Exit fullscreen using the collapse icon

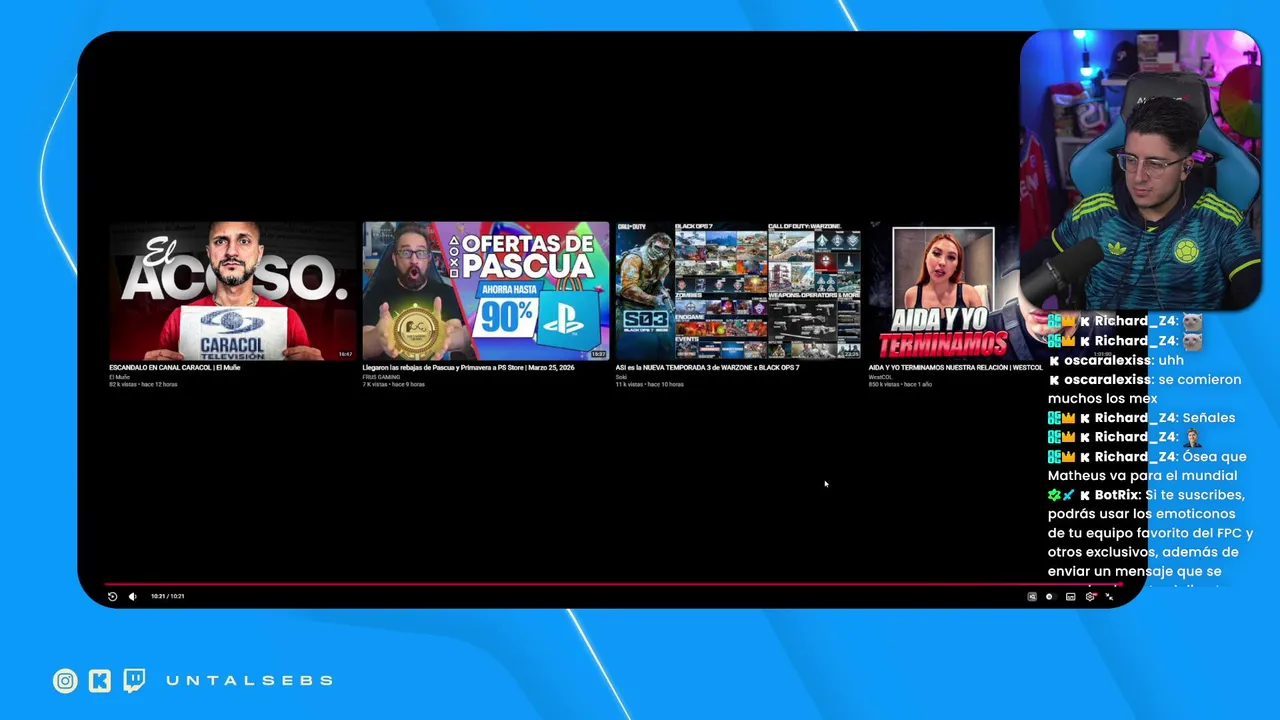(x=1109, y=596)
